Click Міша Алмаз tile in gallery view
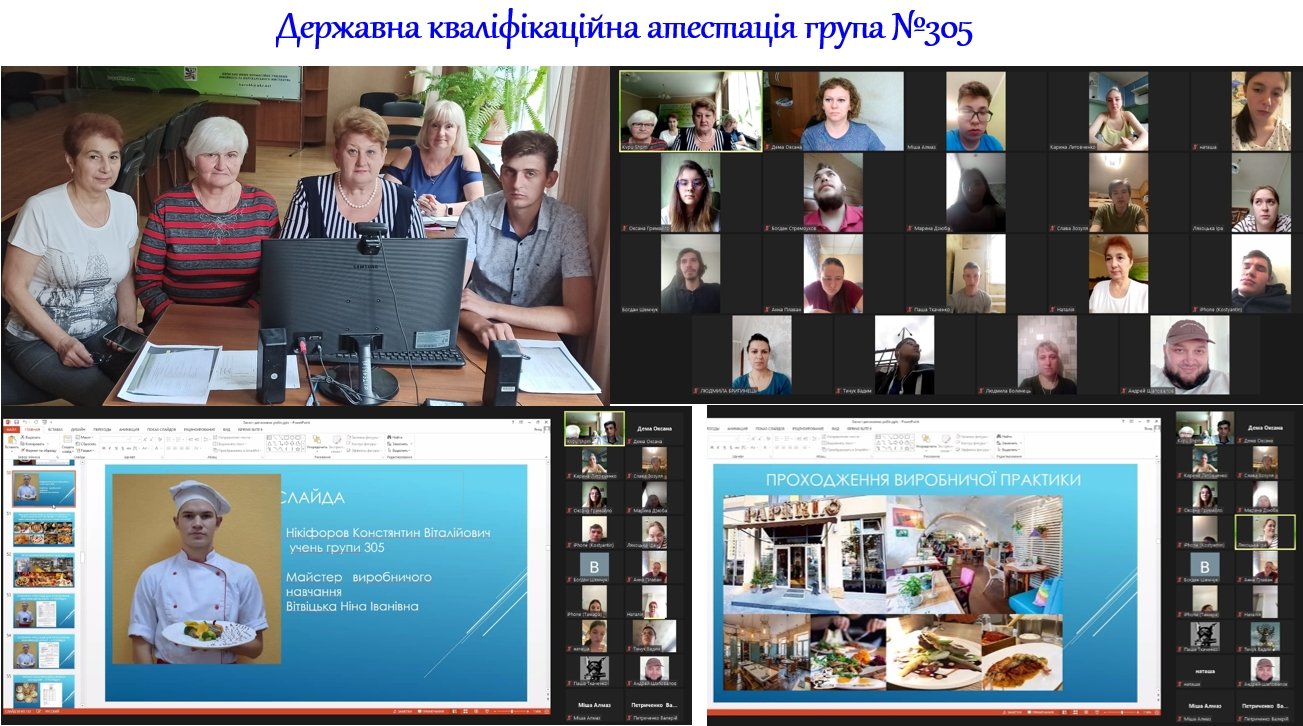 click(975, 110)
